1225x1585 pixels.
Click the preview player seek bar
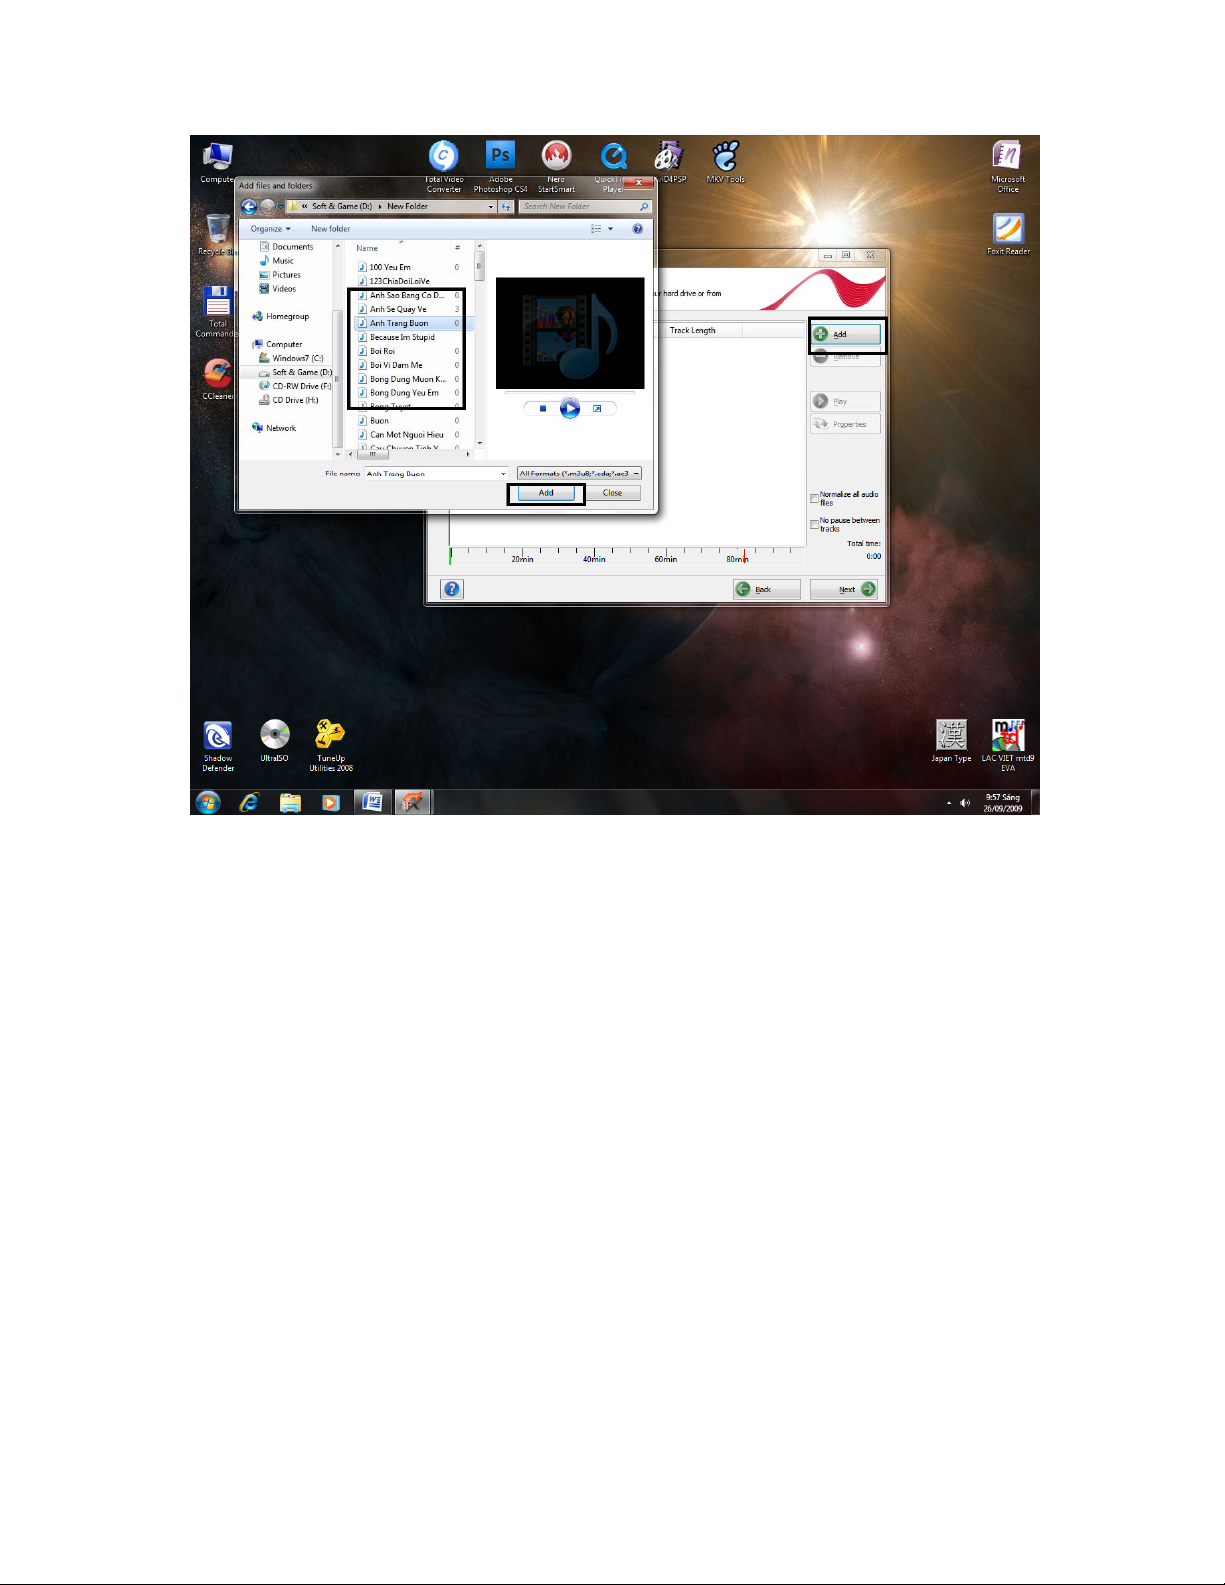pyautogui.click(x=570, y=393)
